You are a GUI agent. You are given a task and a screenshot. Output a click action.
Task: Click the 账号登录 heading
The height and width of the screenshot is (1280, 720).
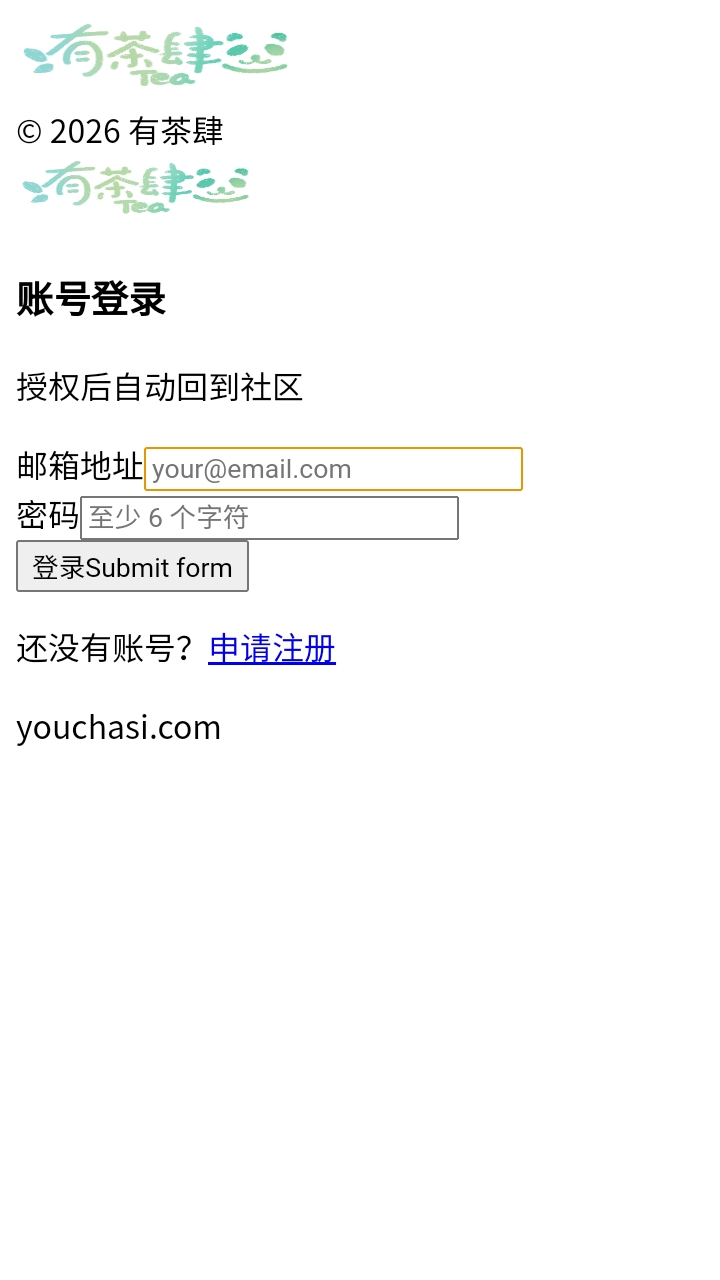pos(91,299)
